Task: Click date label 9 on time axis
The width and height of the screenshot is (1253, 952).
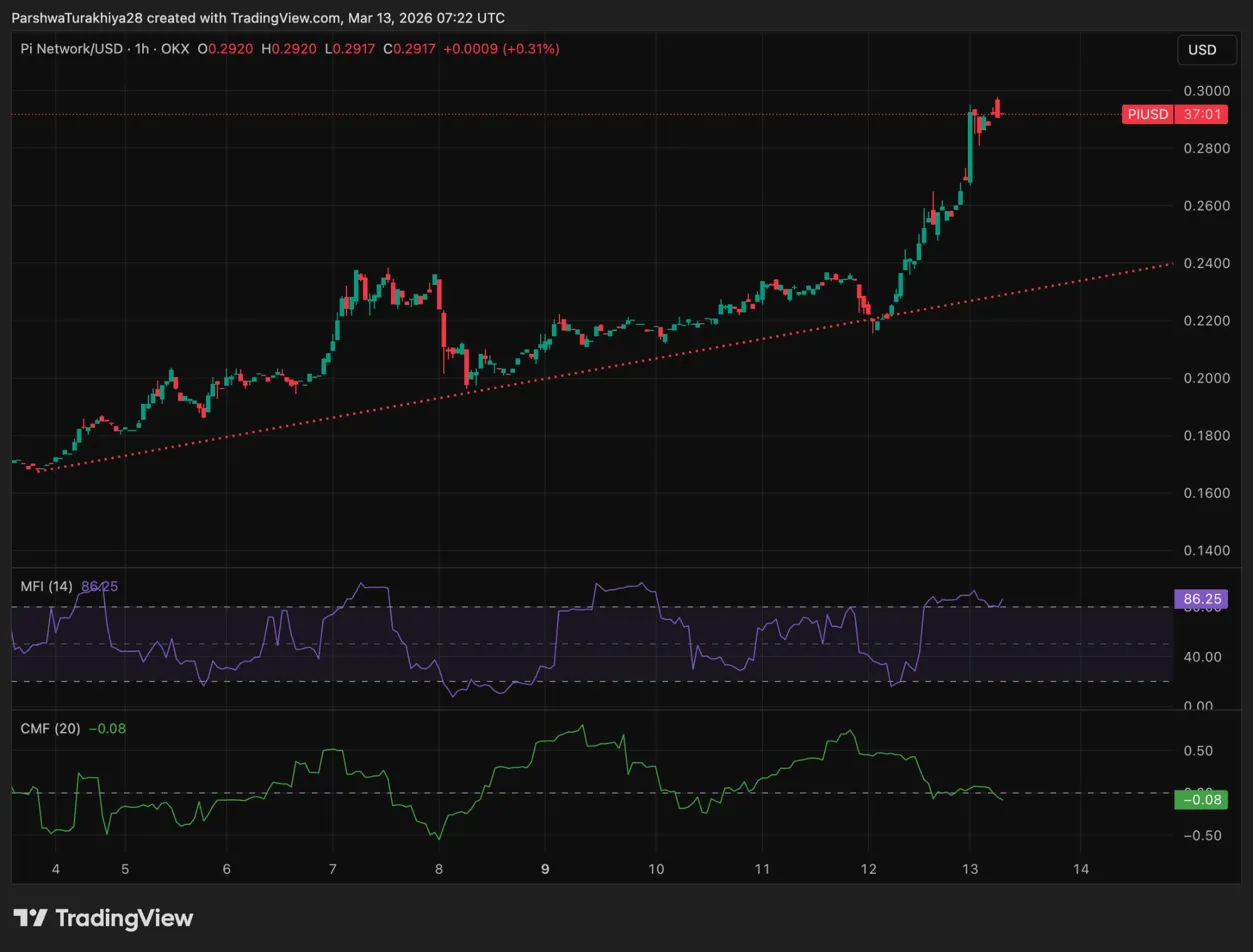Action: [x=545, y=868]
